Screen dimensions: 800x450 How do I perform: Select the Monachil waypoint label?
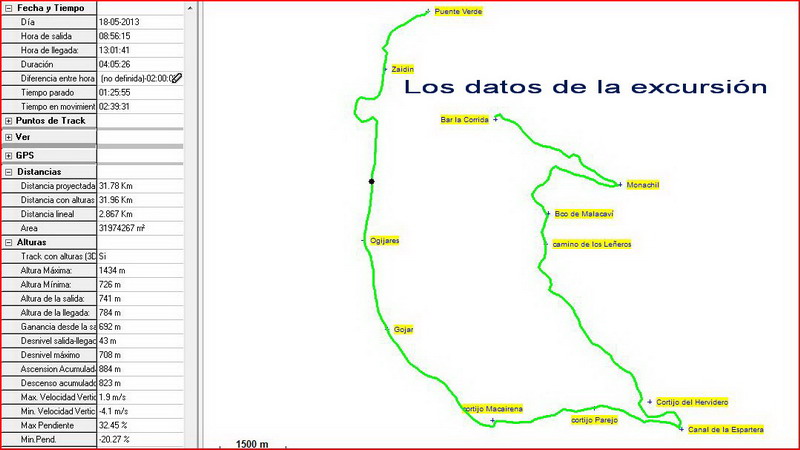click(643, 185)
